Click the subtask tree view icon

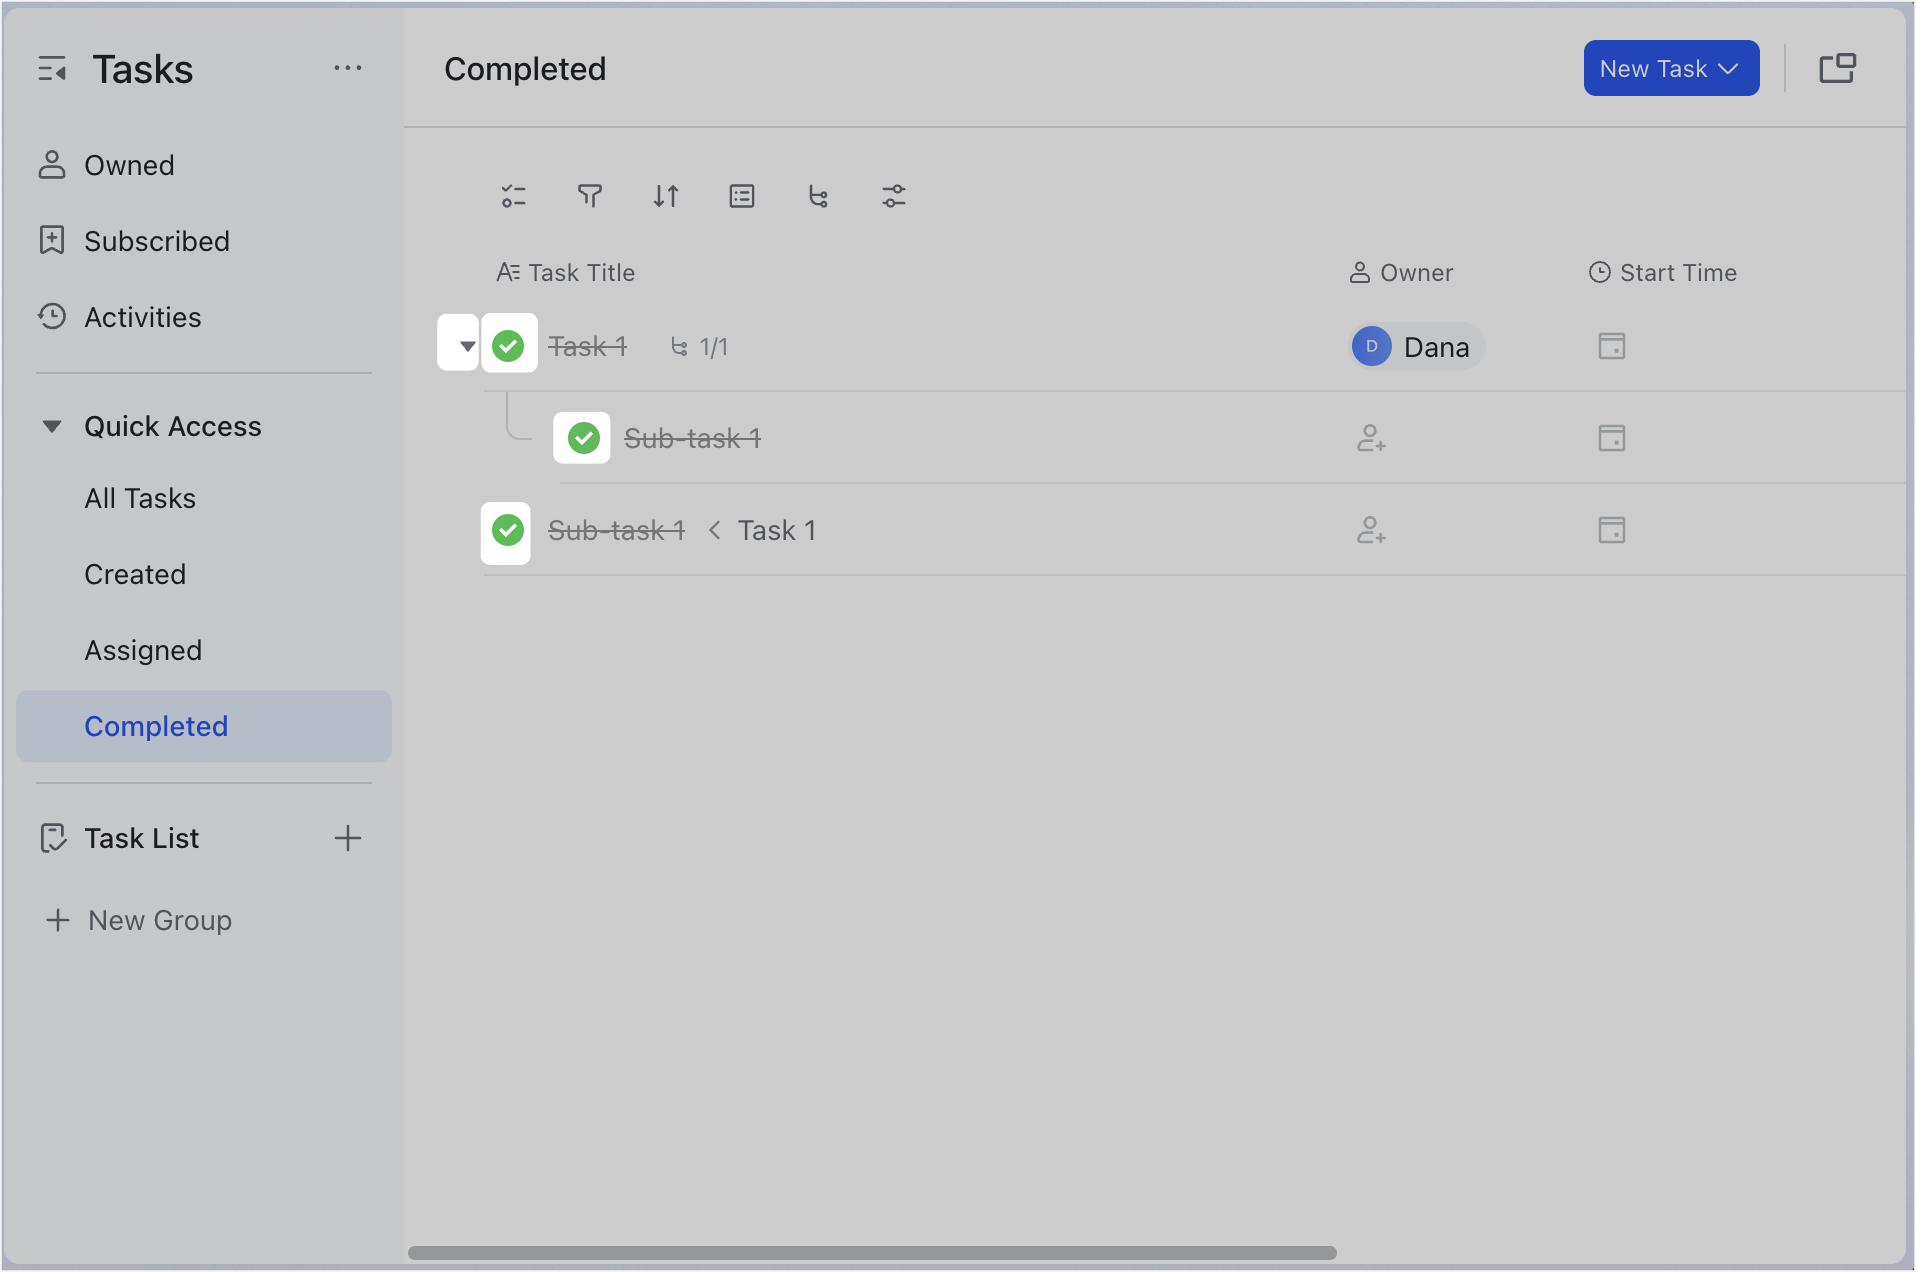point(818,196)
